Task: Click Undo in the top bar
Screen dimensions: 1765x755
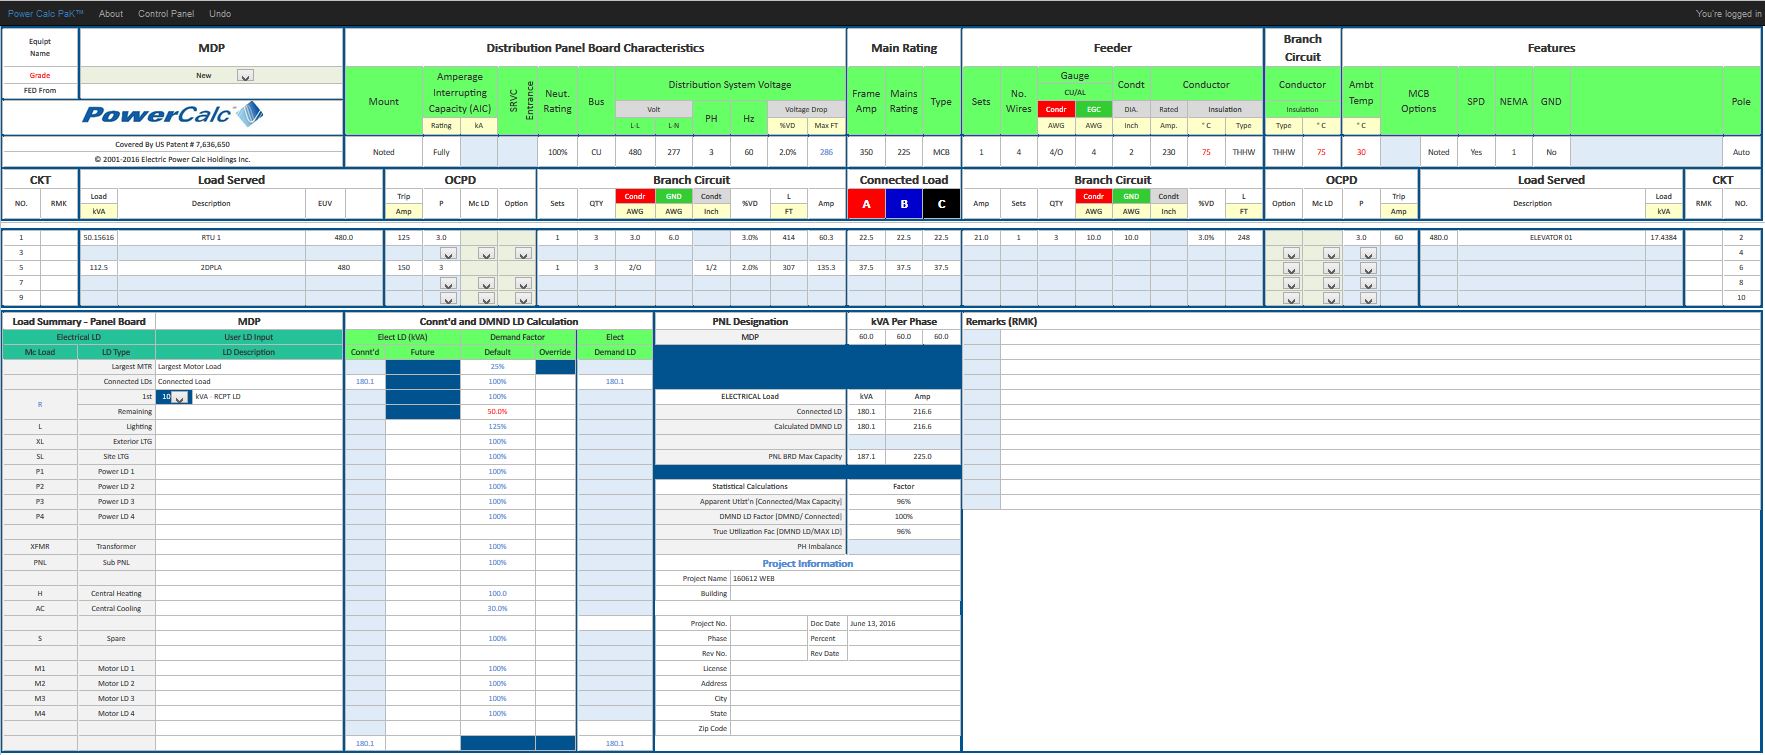Action: point(220,14)
